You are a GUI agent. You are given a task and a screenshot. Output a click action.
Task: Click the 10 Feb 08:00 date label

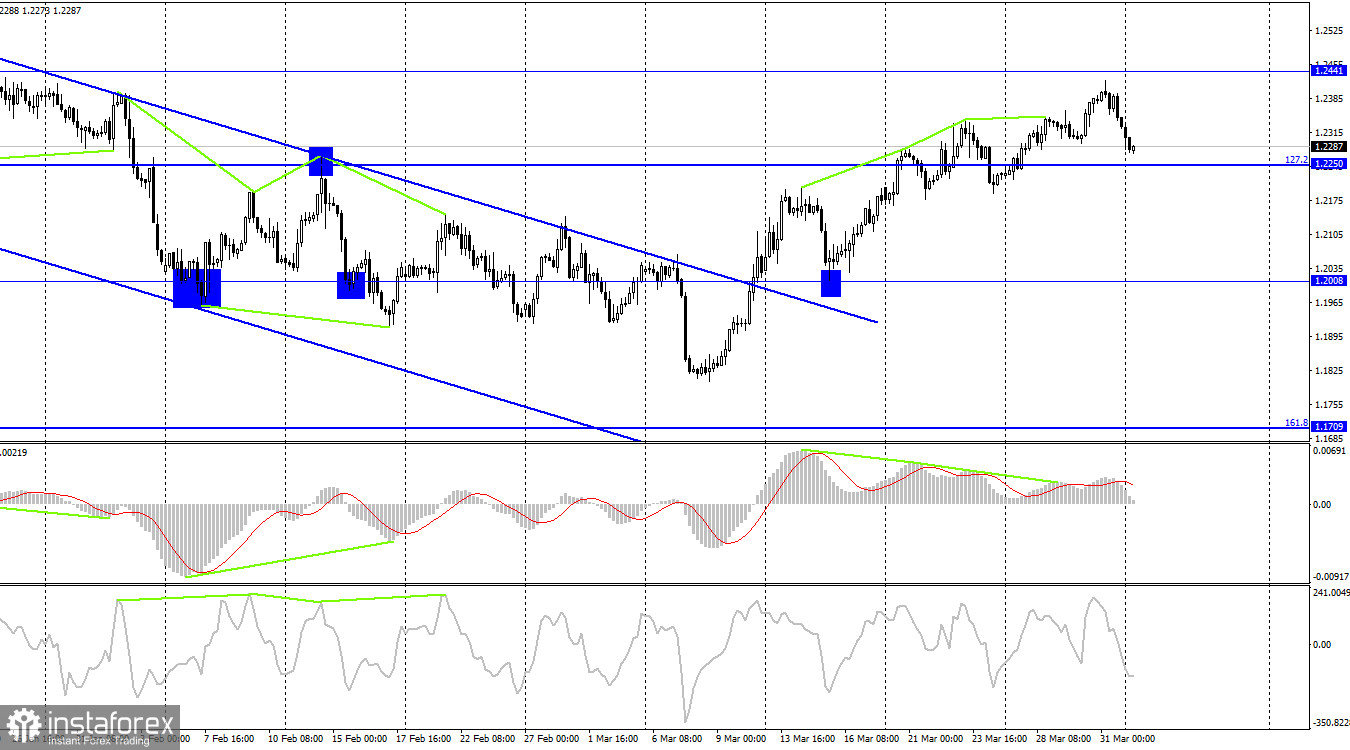[x=298, y=739]
